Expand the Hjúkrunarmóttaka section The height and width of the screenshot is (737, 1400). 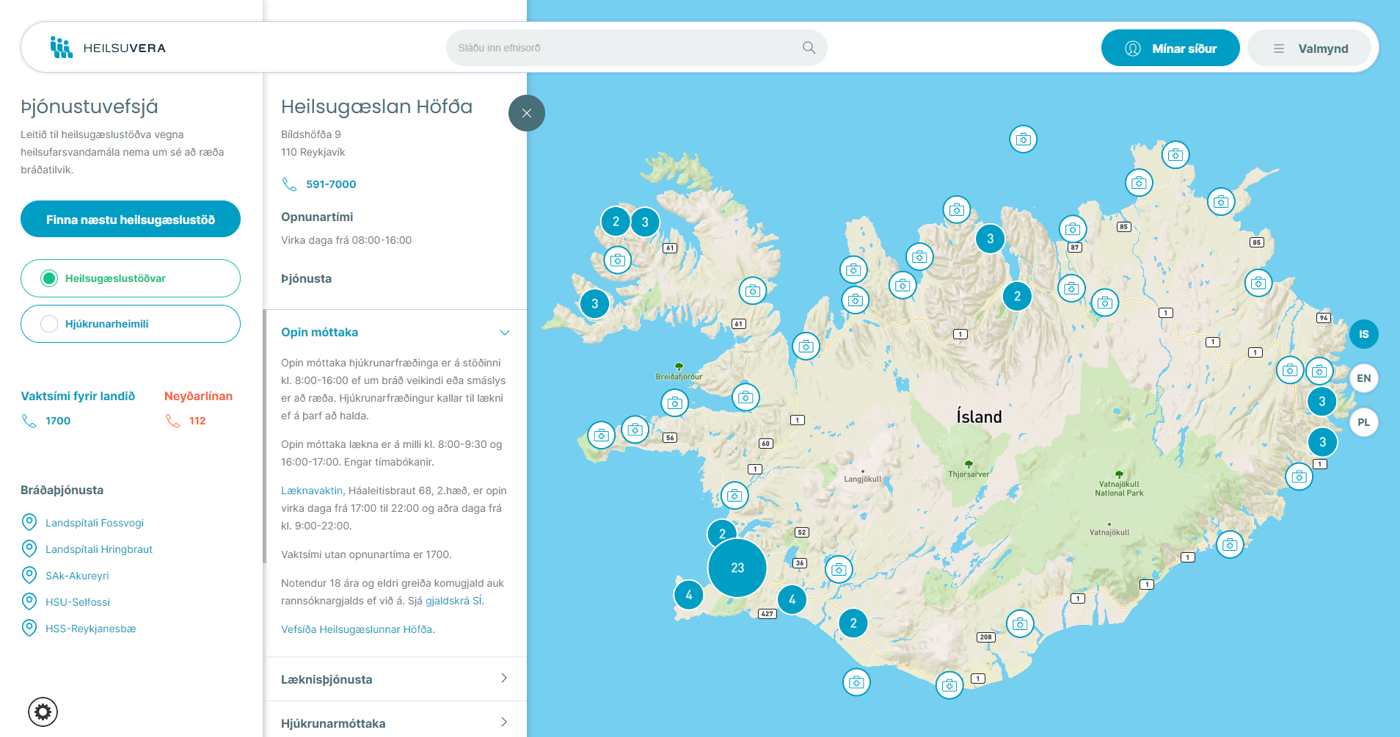coord(503,722)
